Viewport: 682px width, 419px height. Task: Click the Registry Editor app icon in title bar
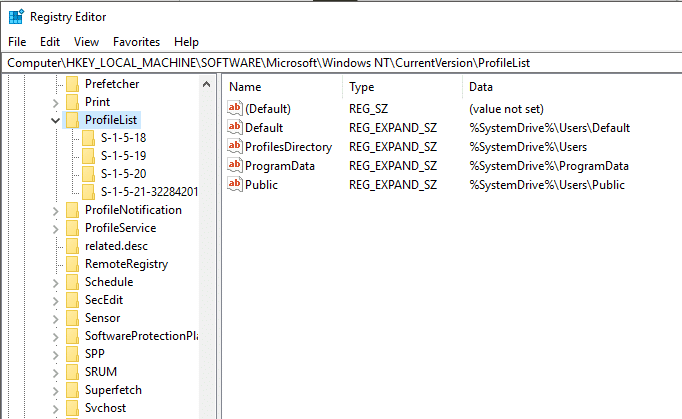point(15,17)
